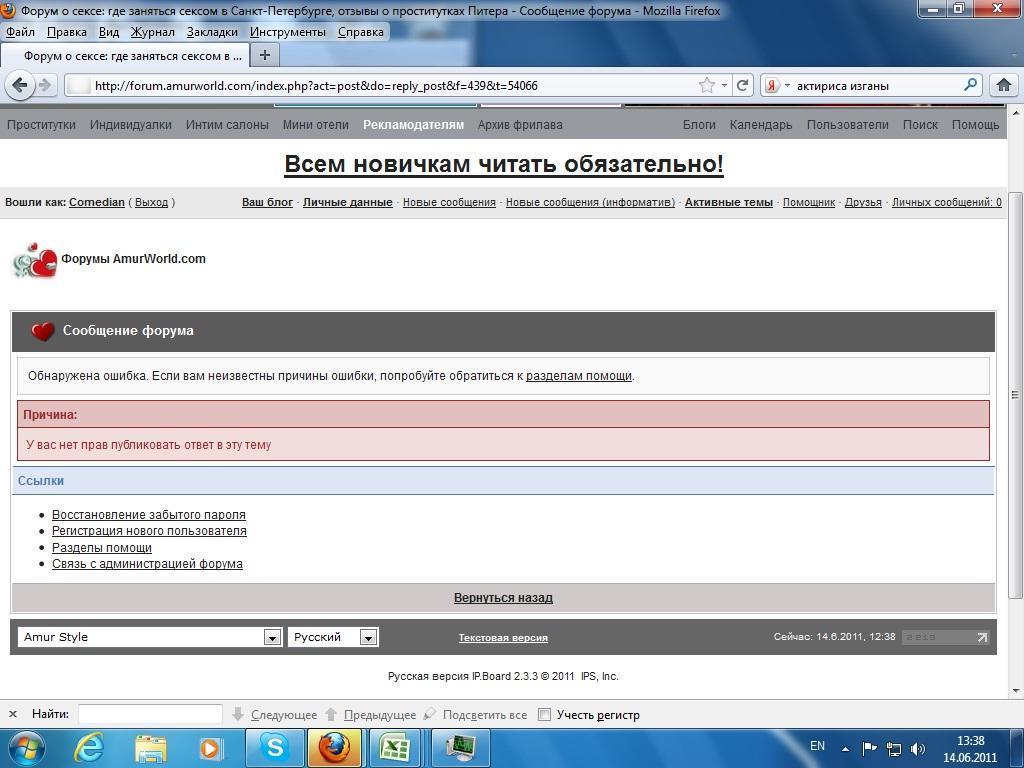Open the Инструменты menu

[x=288, y=32]
